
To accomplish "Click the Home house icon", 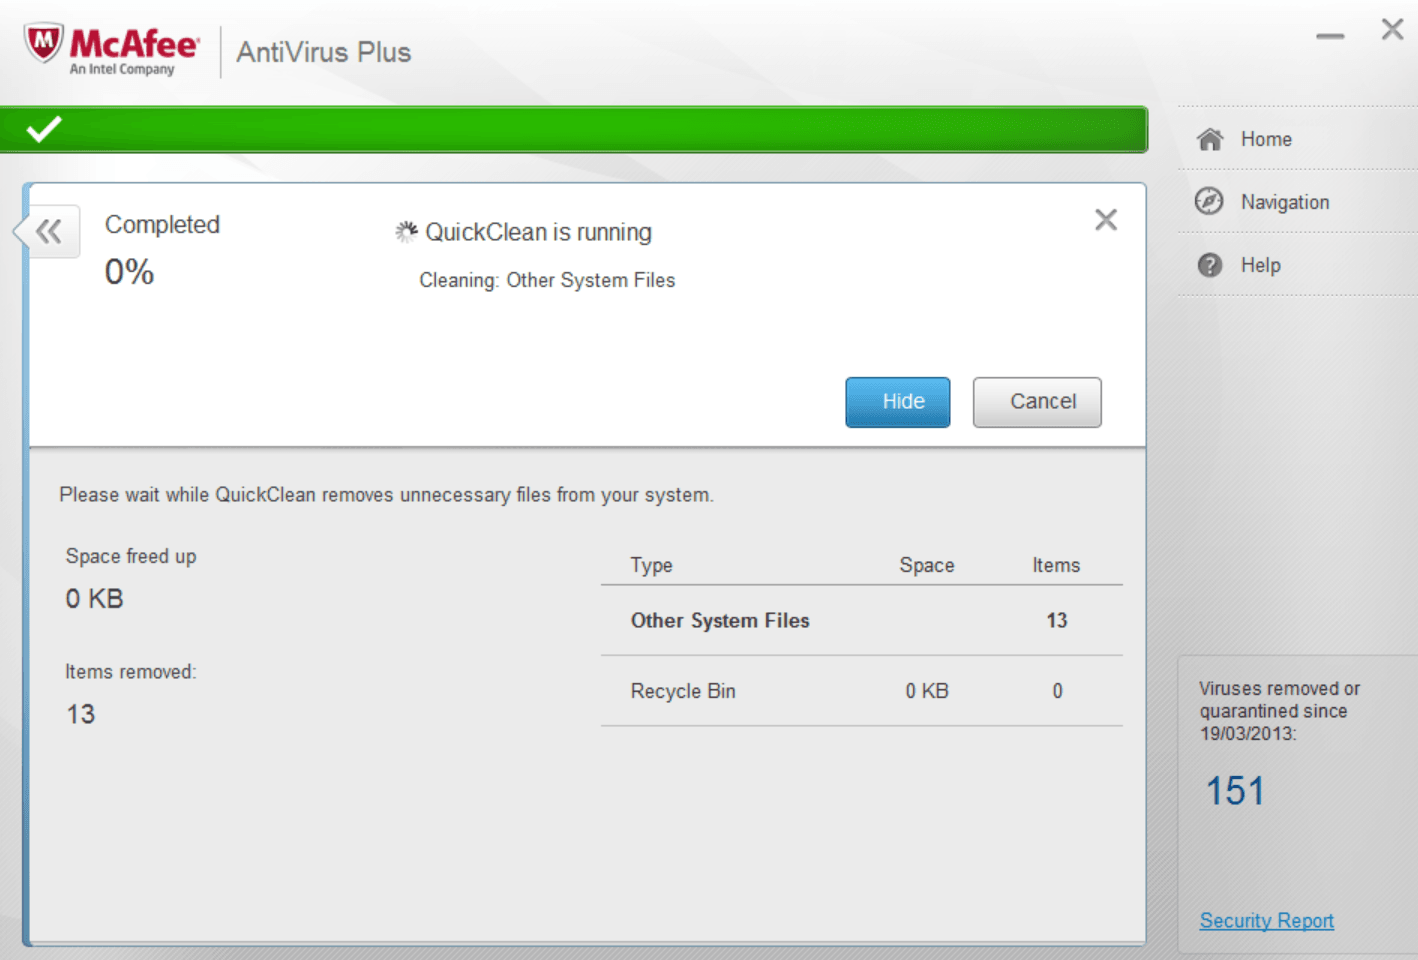I will pyautogui.click(x=1210, y=139).
